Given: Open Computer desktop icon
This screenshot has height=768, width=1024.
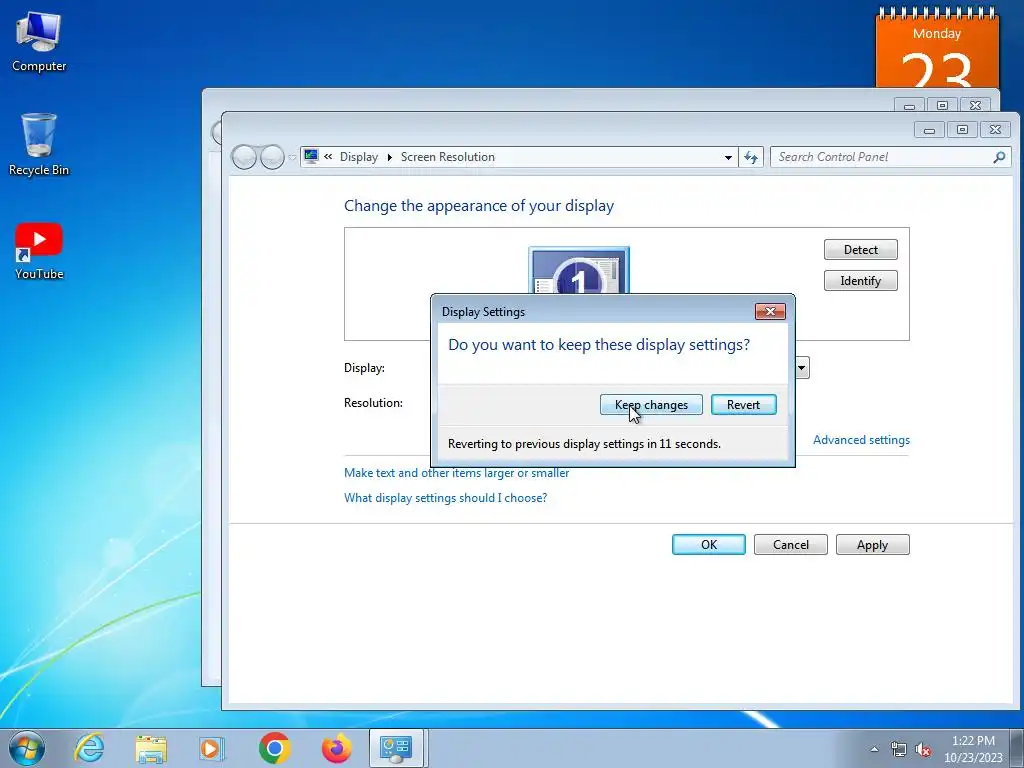Looking at the screenshot, I should pyautogui.click(x=39, y=42).
